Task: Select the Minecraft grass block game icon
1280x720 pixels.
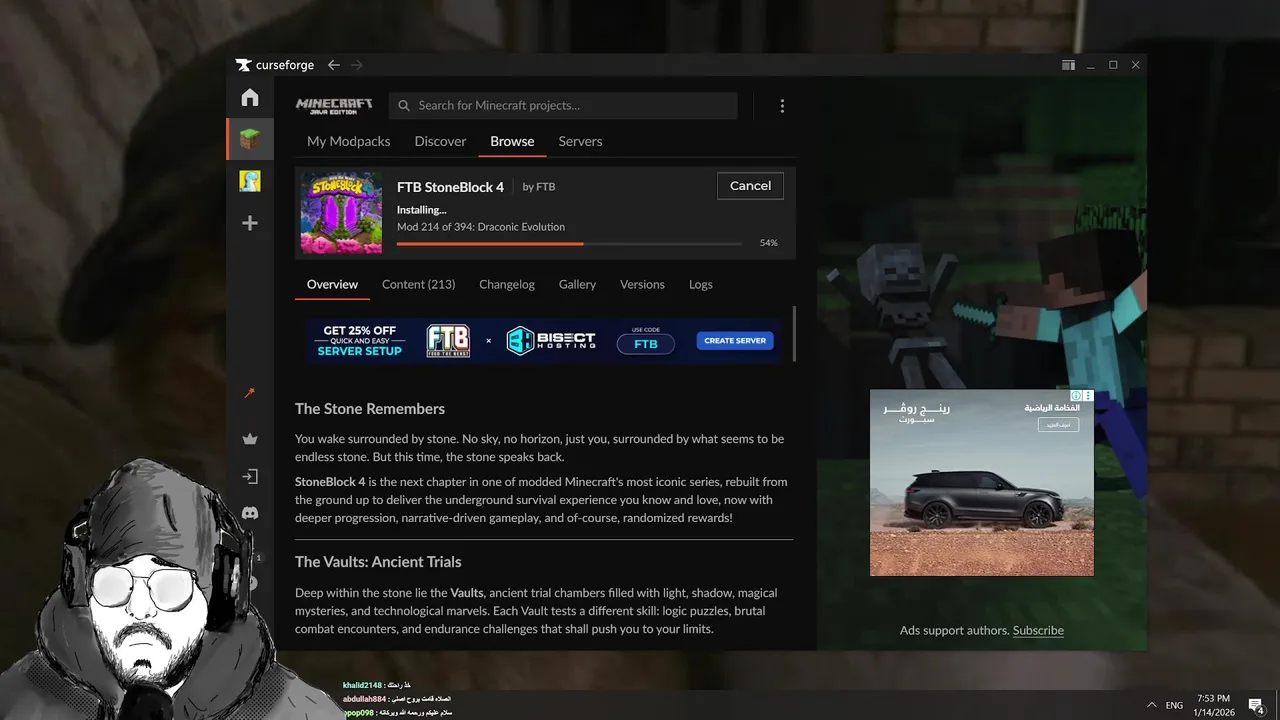Action: click(x=250, y=139)
